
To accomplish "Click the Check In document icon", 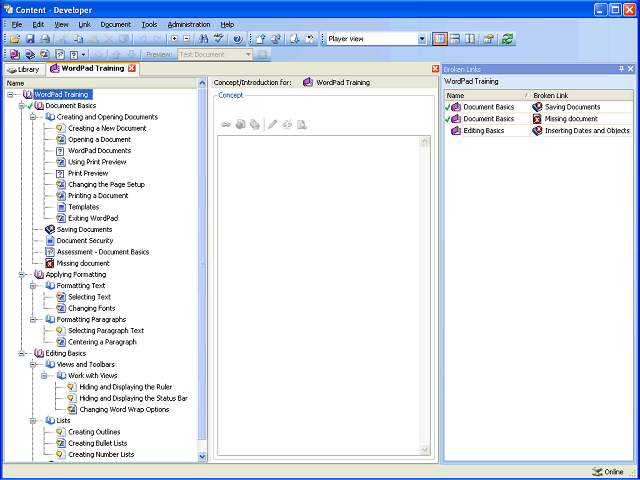I will click(261, 39).
